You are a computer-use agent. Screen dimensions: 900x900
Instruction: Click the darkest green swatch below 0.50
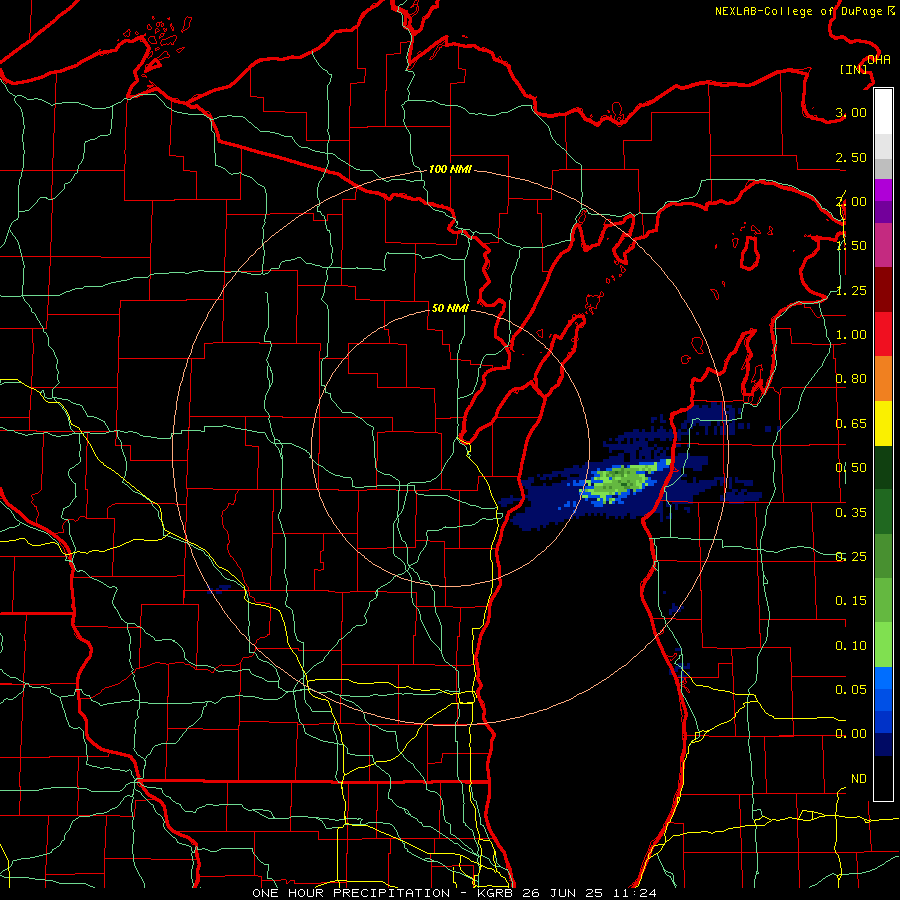[x=883, y=467]
